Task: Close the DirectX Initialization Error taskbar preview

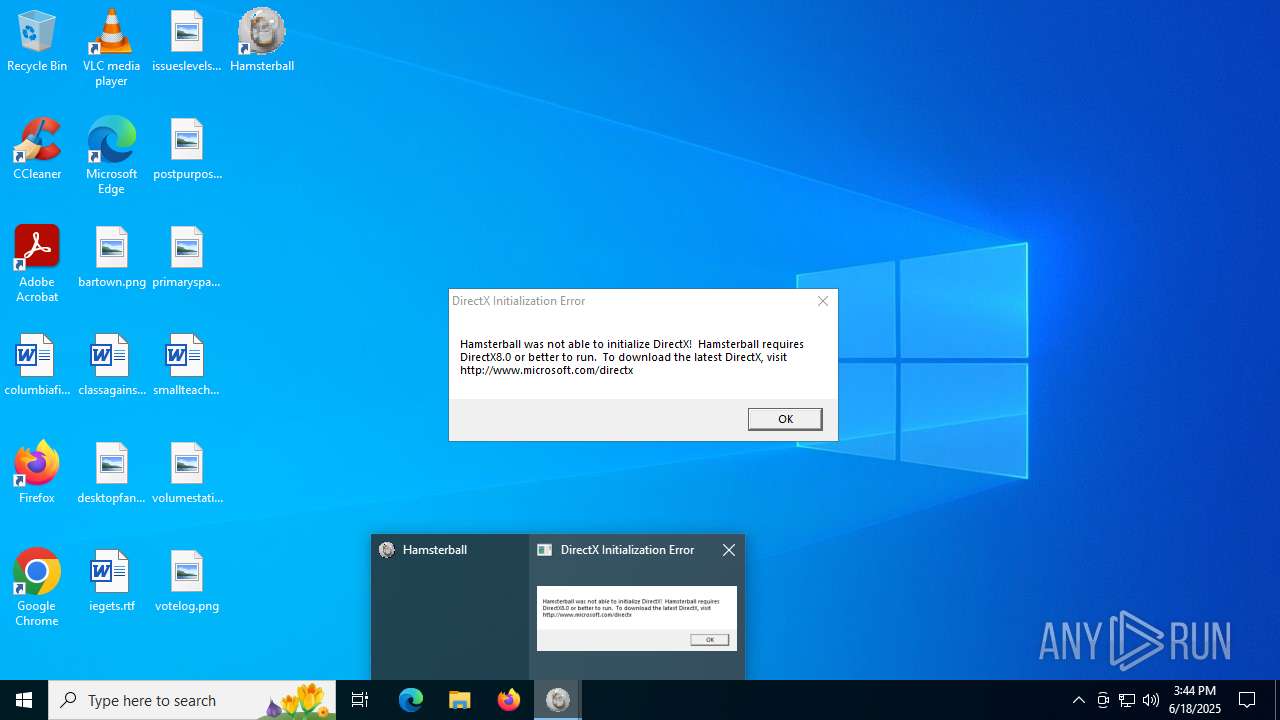Action: tap(729, 550)
